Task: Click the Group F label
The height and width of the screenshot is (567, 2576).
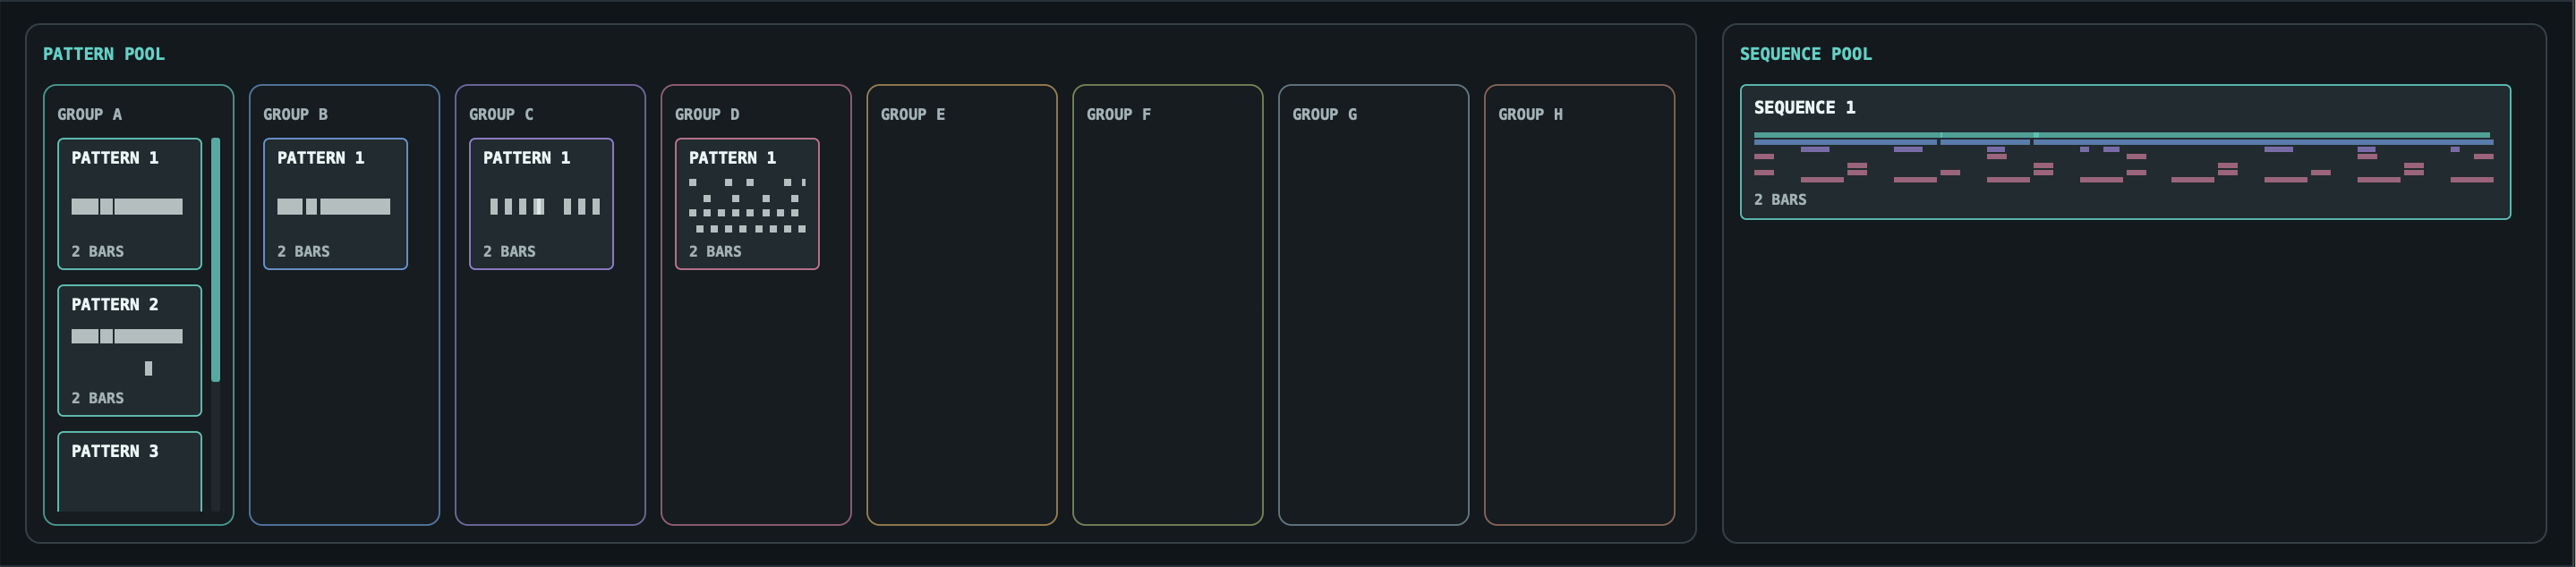Action: pyautogui.click(x=1119, y=114)
